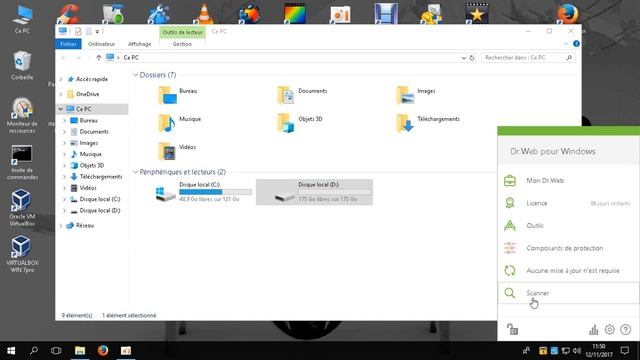The image size is (640, 360).
Task: Open the notification center icon
Action: (624, 351)
